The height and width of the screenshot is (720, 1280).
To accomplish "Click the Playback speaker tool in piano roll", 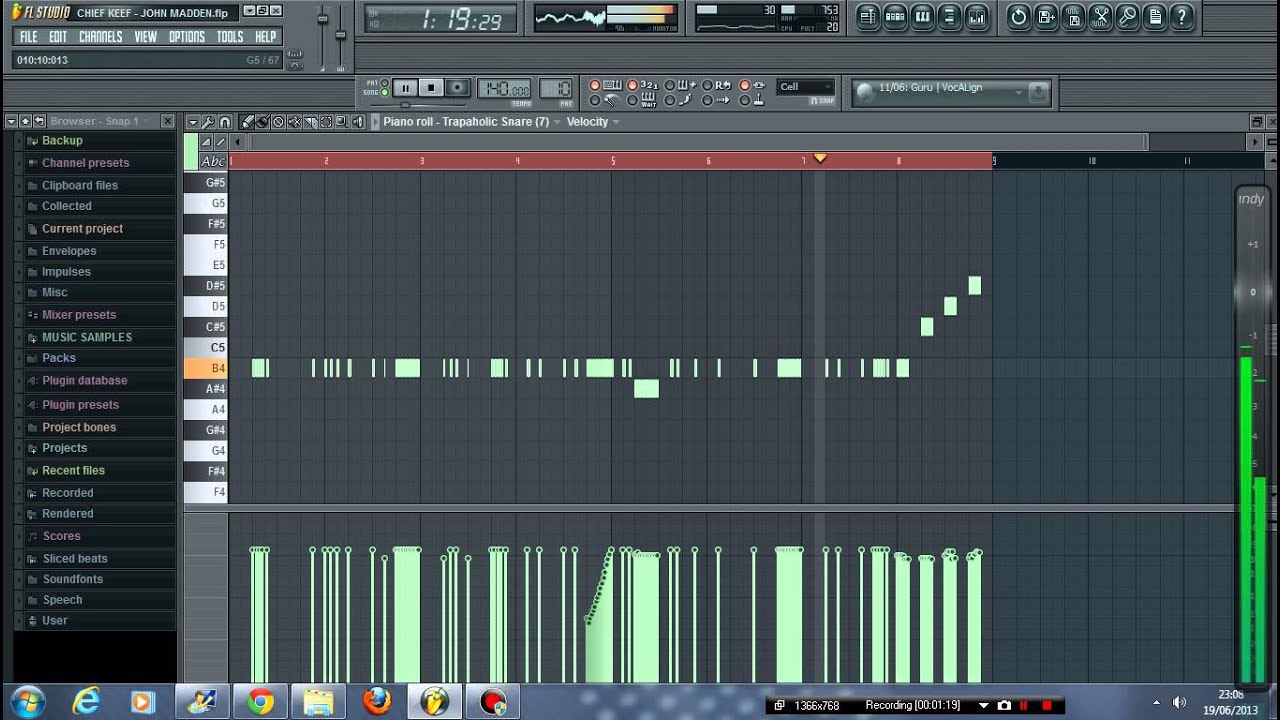I will (x=357, y=122).
